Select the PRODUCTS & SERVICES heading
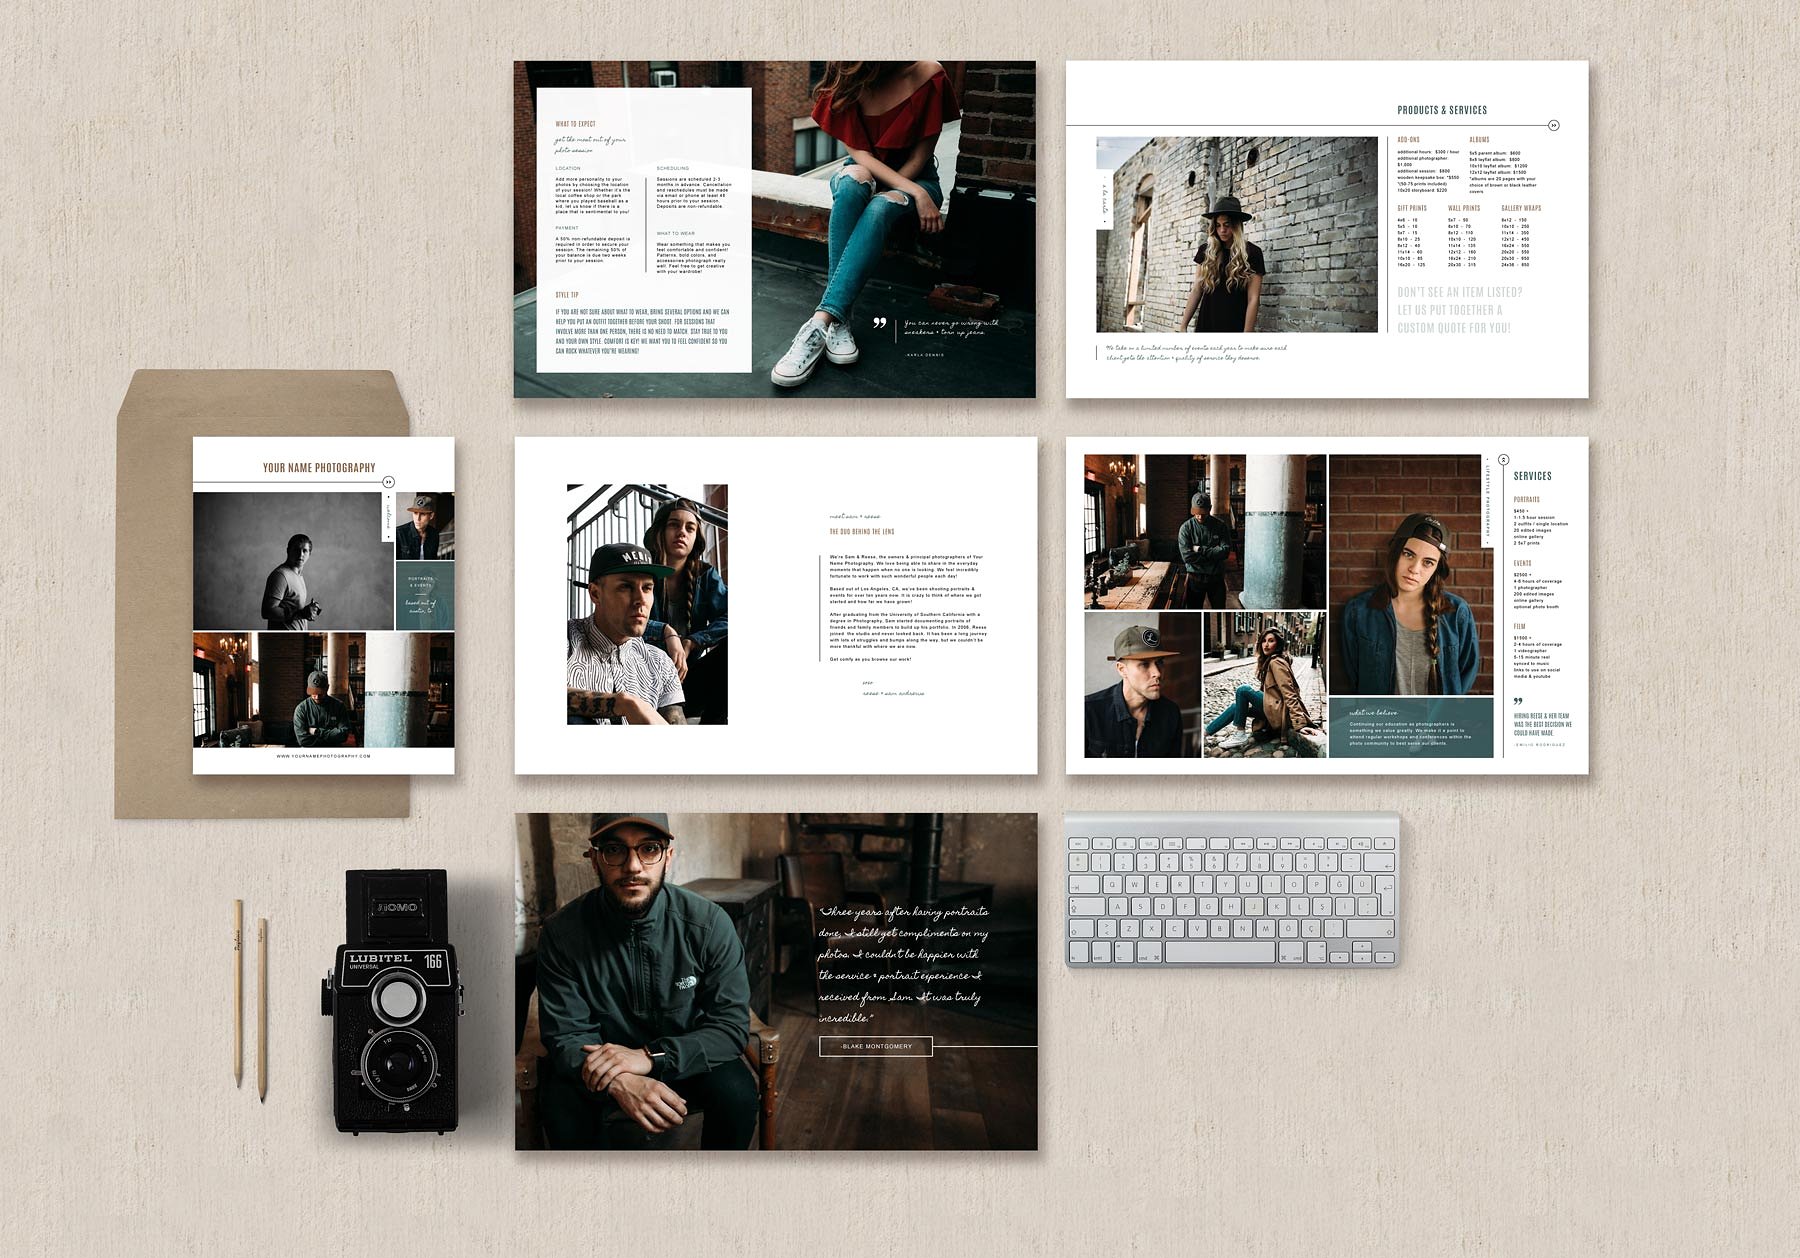Screen dimensions: 1800x1258 coord(1442,109)
